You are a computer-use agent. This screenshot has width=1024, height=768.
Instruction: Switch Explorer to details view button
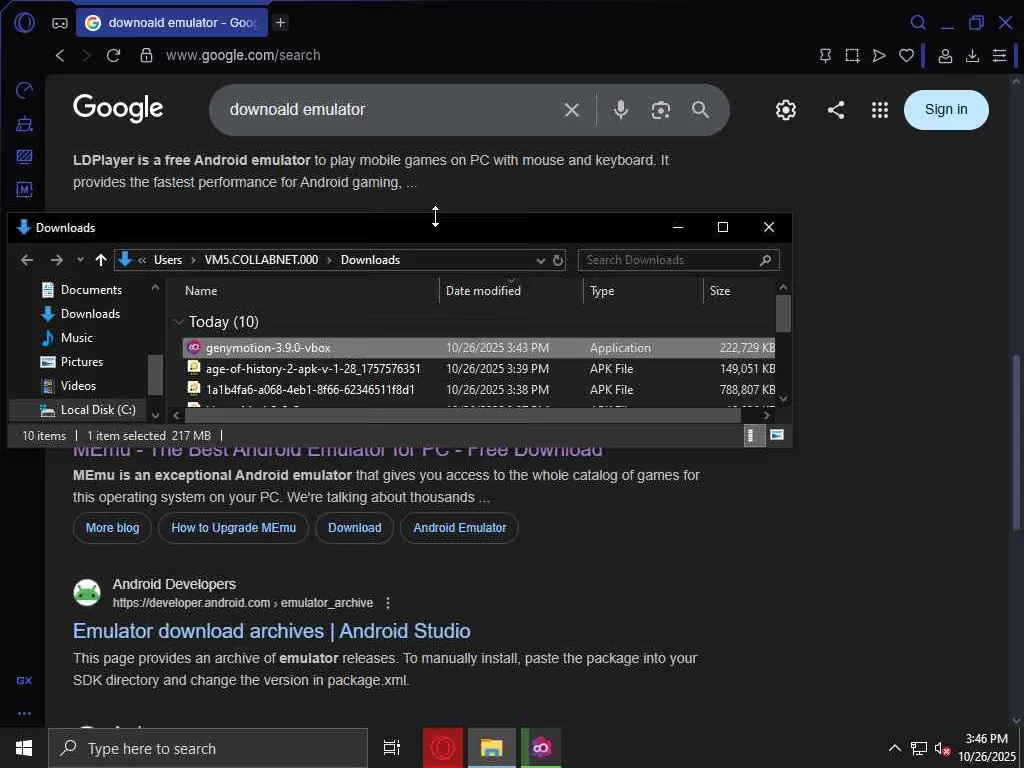[x=754, y=436]
